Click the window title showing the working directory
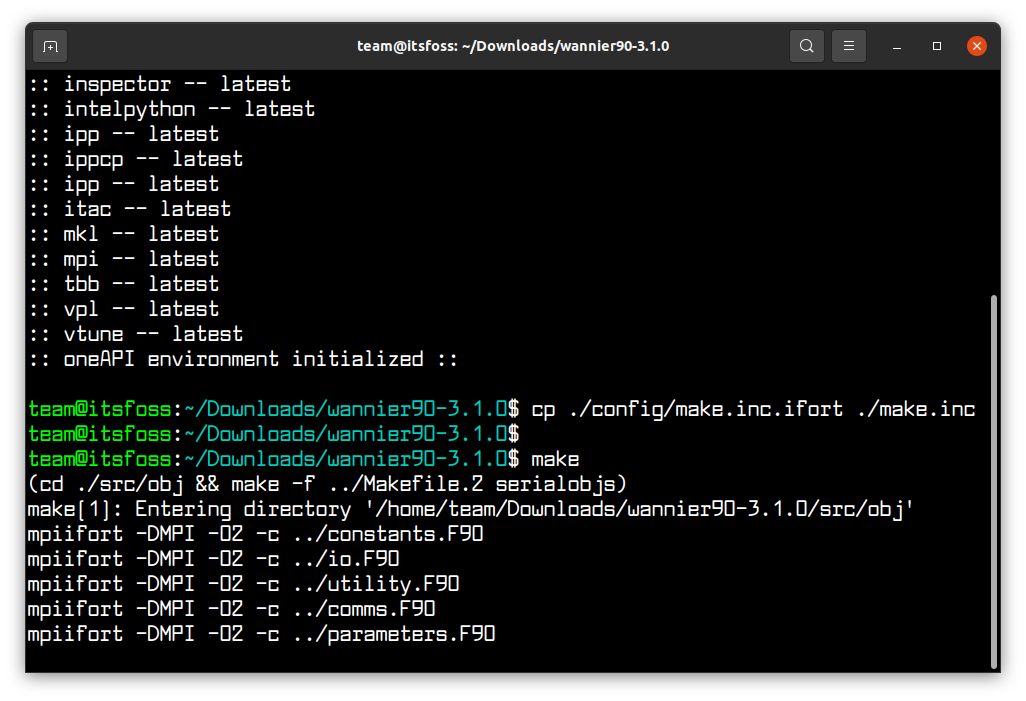 point(513,45)
